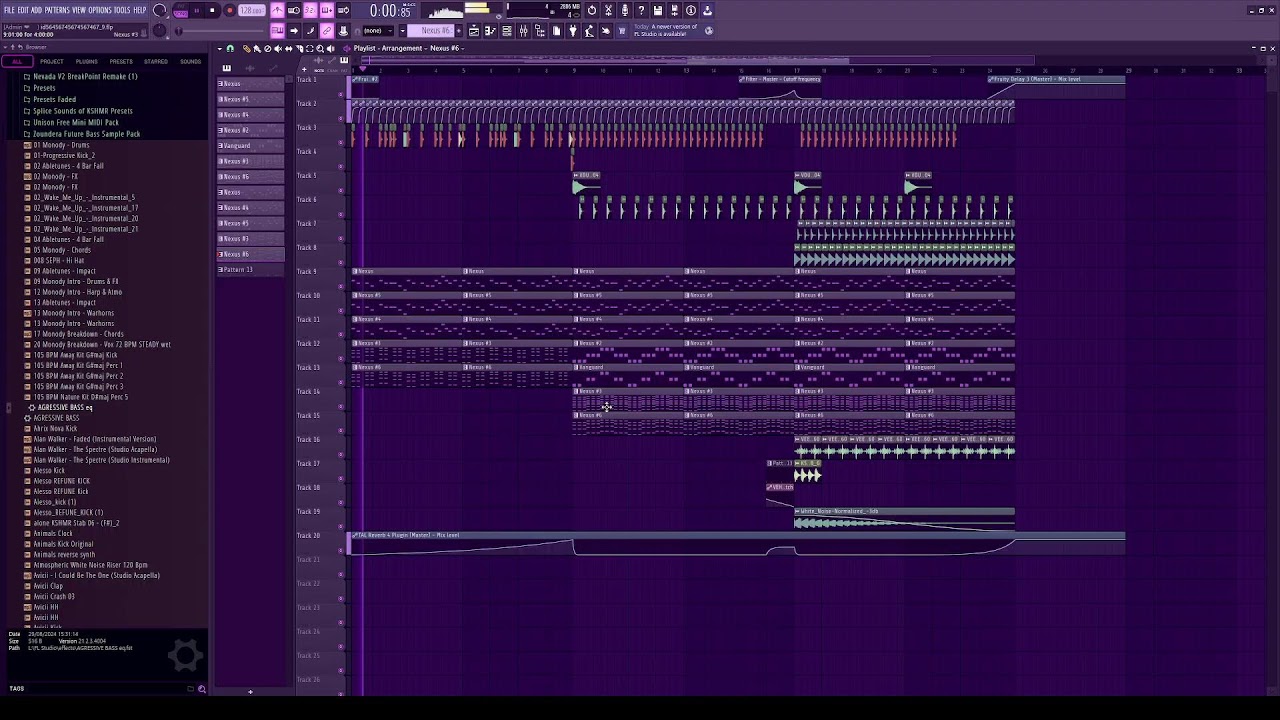1280x720 pixels.
Task: Click the help question mark icon
Action: (641, 10)
